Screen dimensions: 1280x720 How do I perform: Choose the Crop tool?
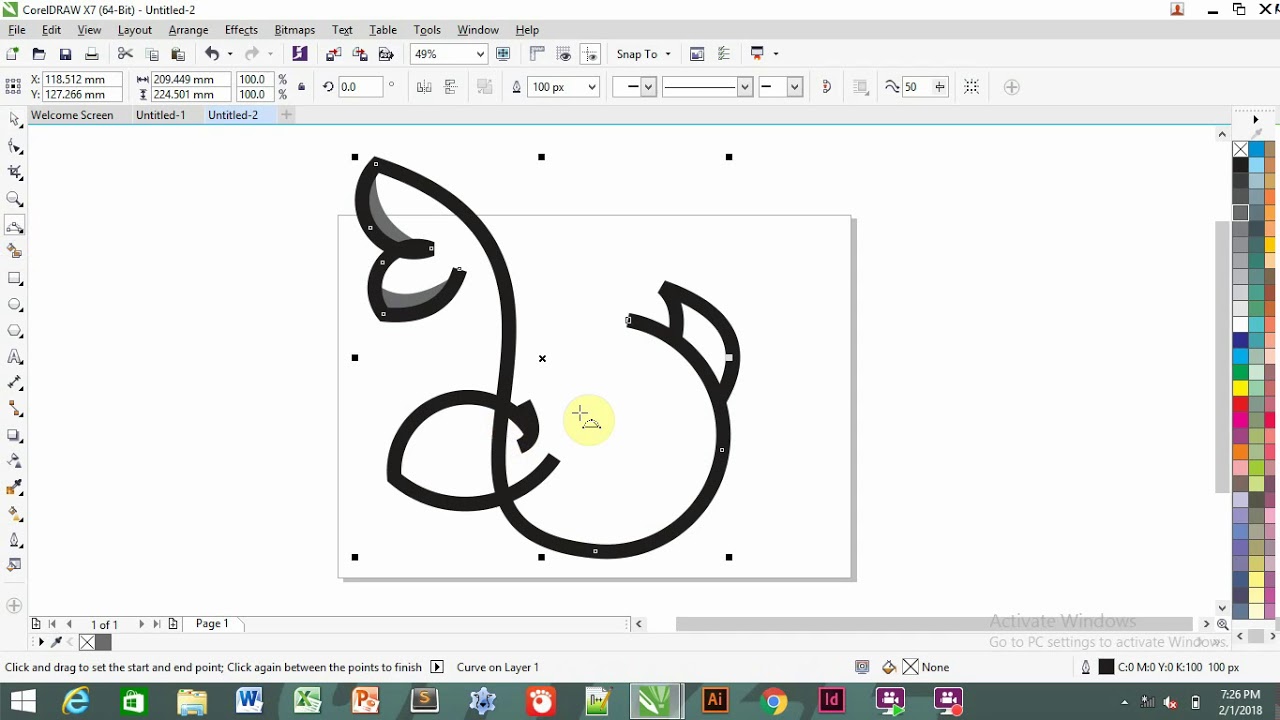point(15,173)
